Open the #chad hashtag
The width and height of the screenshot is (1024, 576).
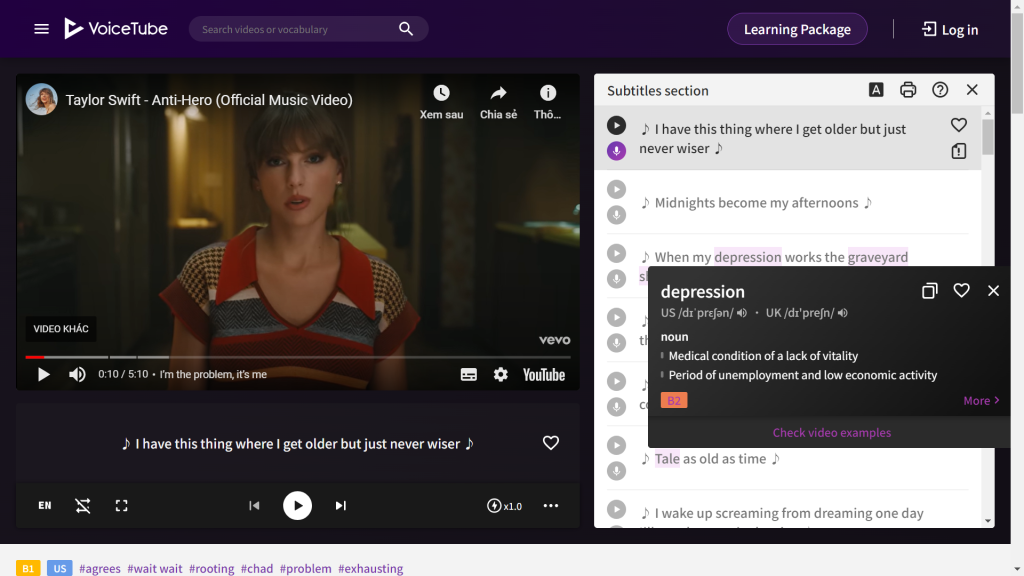[x=257, y=568]
